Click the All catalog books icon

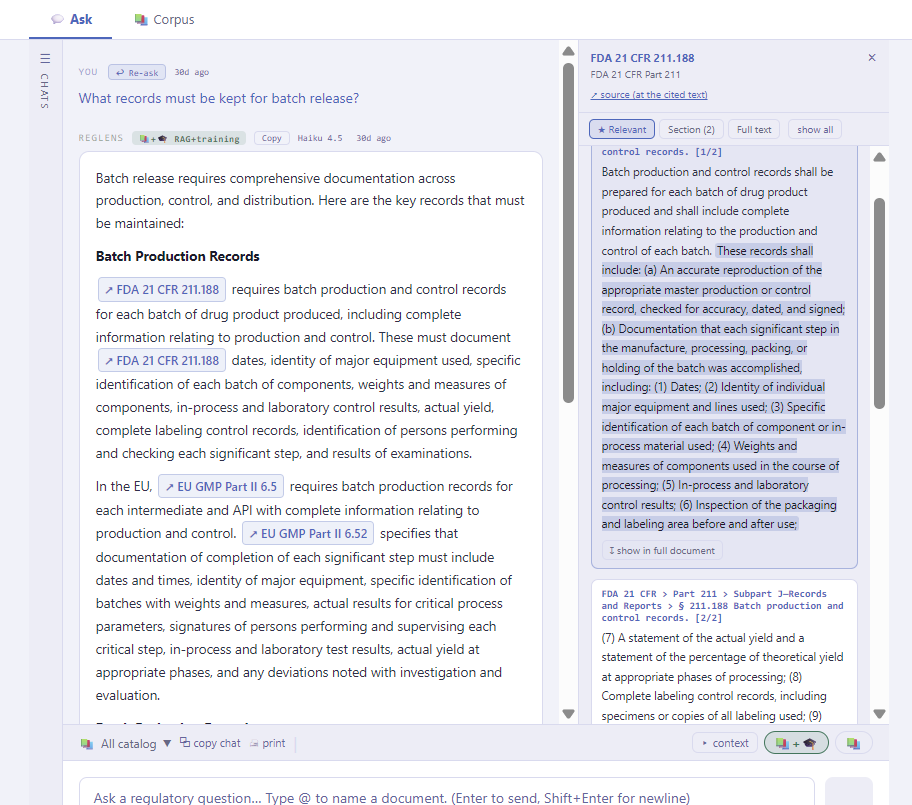(87, 743)
